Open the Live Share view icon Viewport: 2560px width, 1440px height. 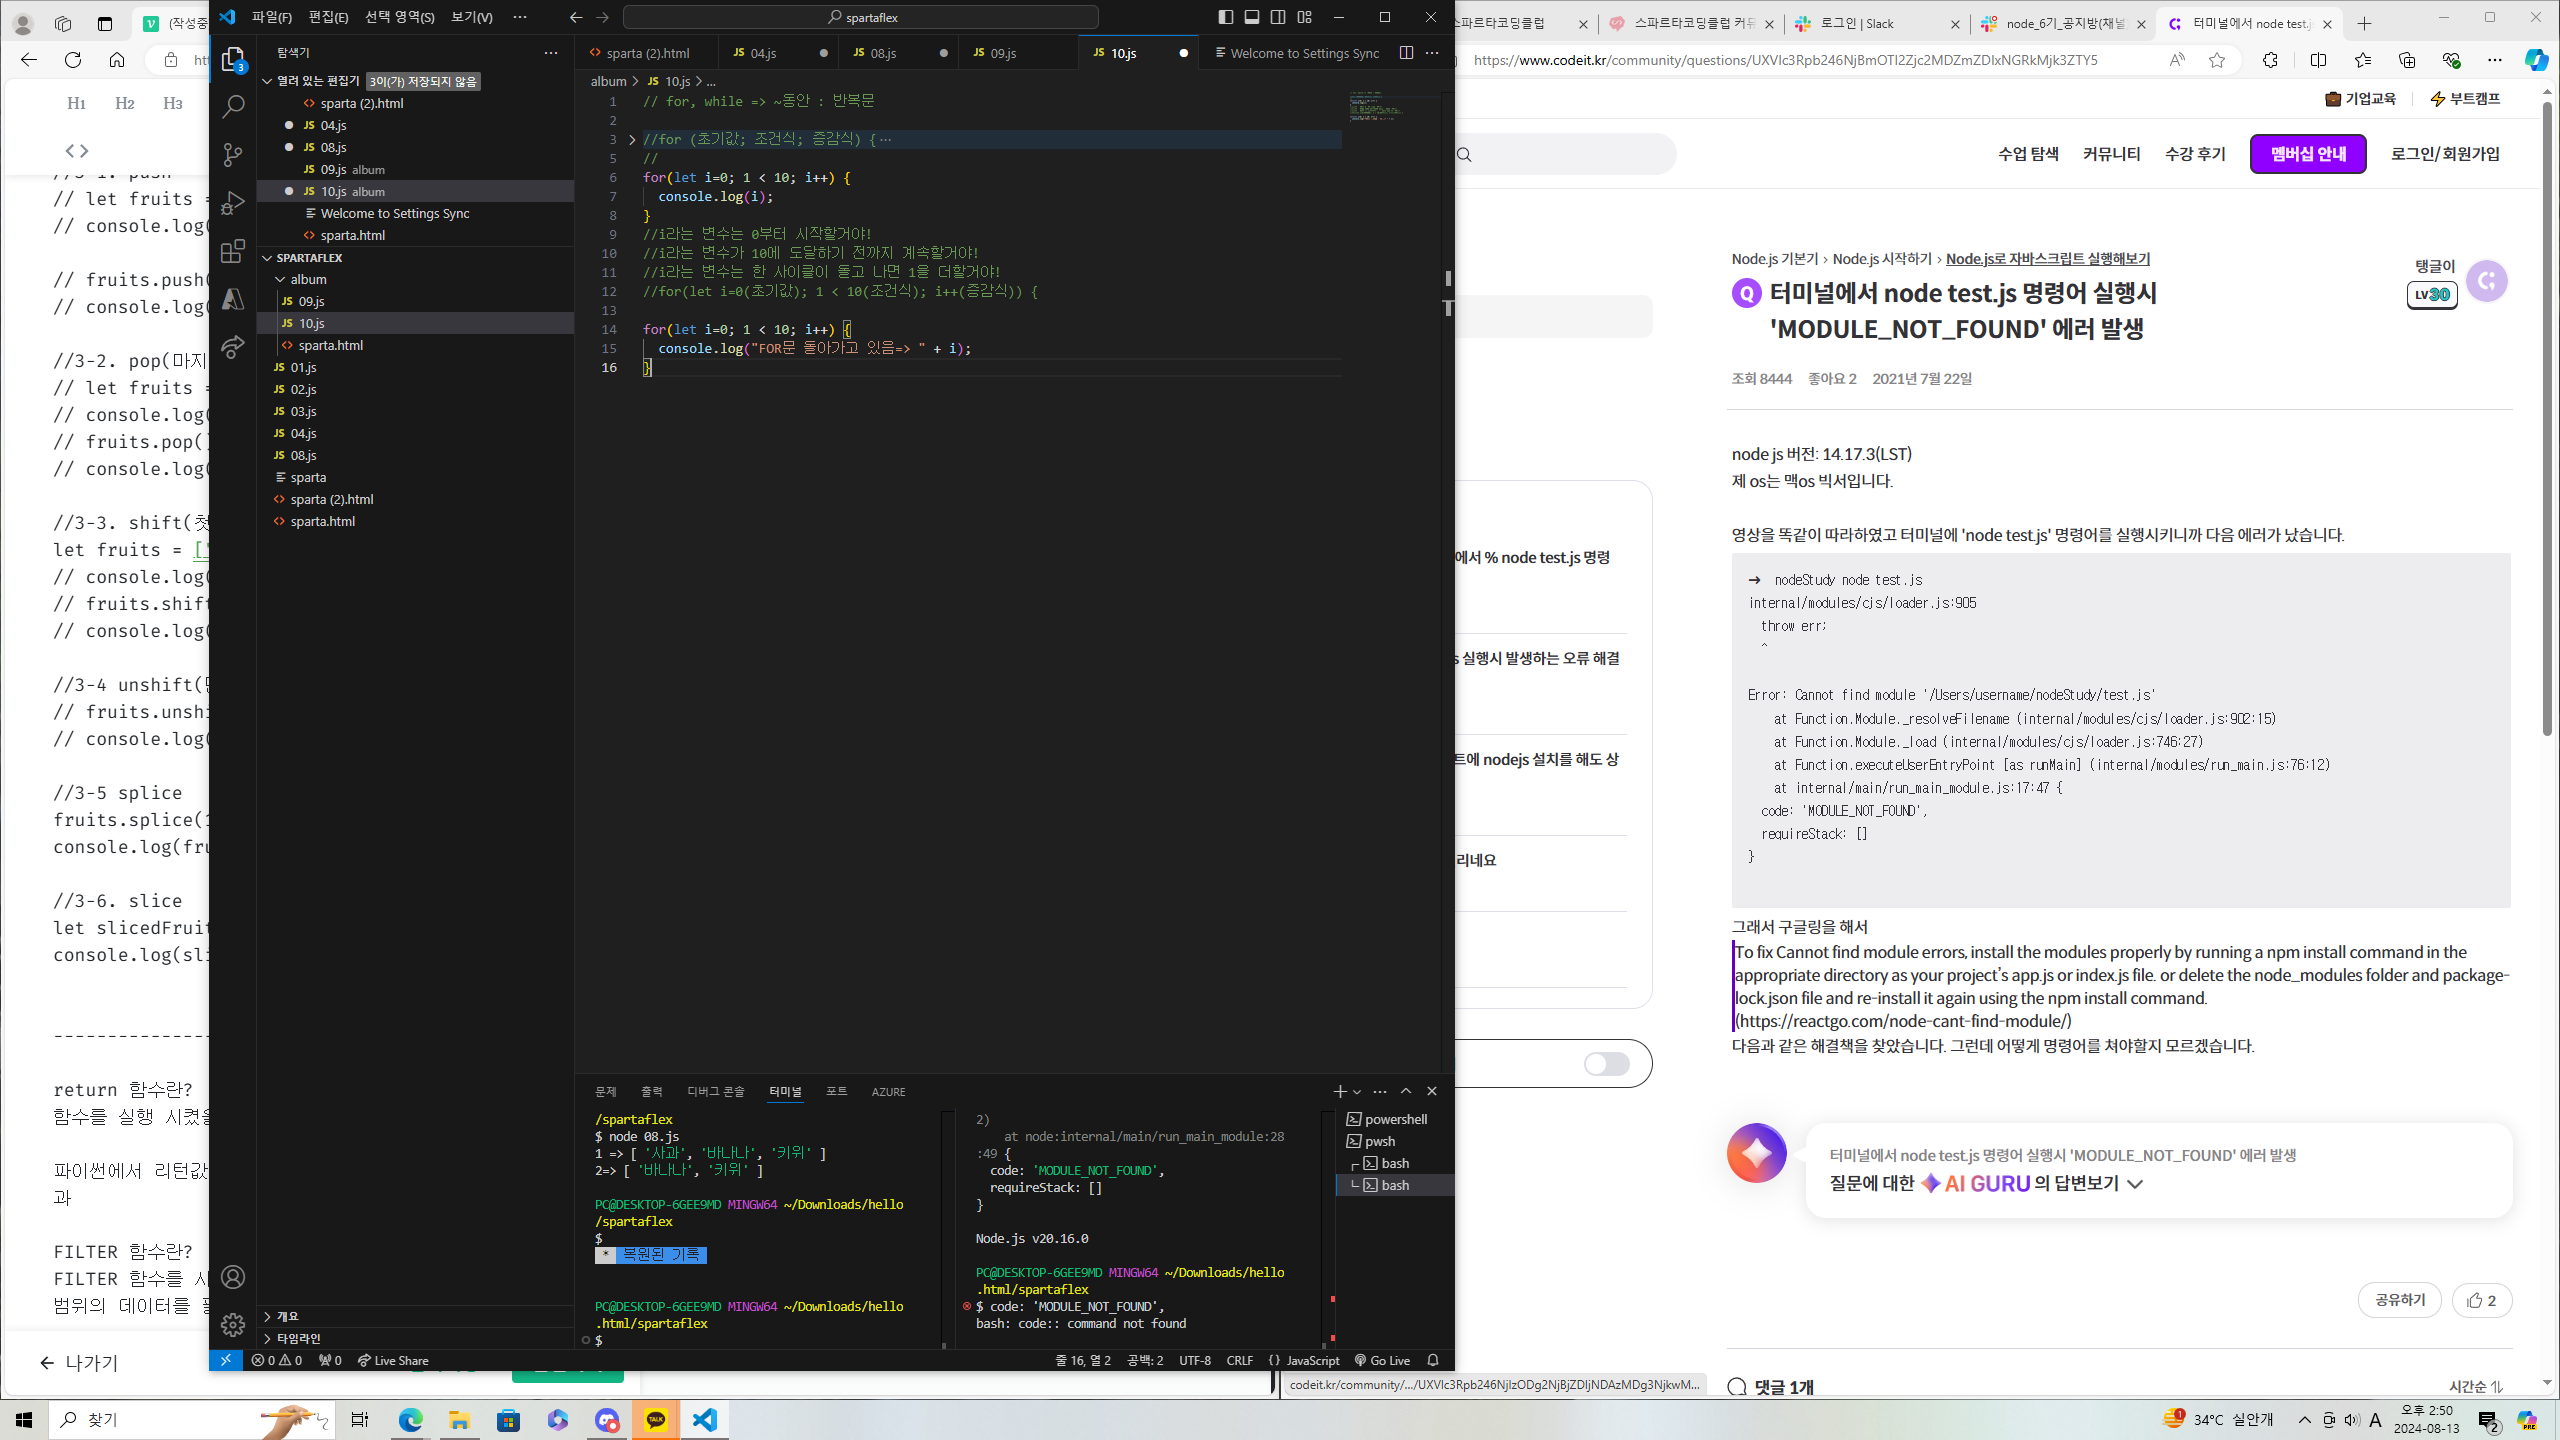click(233, 346)
